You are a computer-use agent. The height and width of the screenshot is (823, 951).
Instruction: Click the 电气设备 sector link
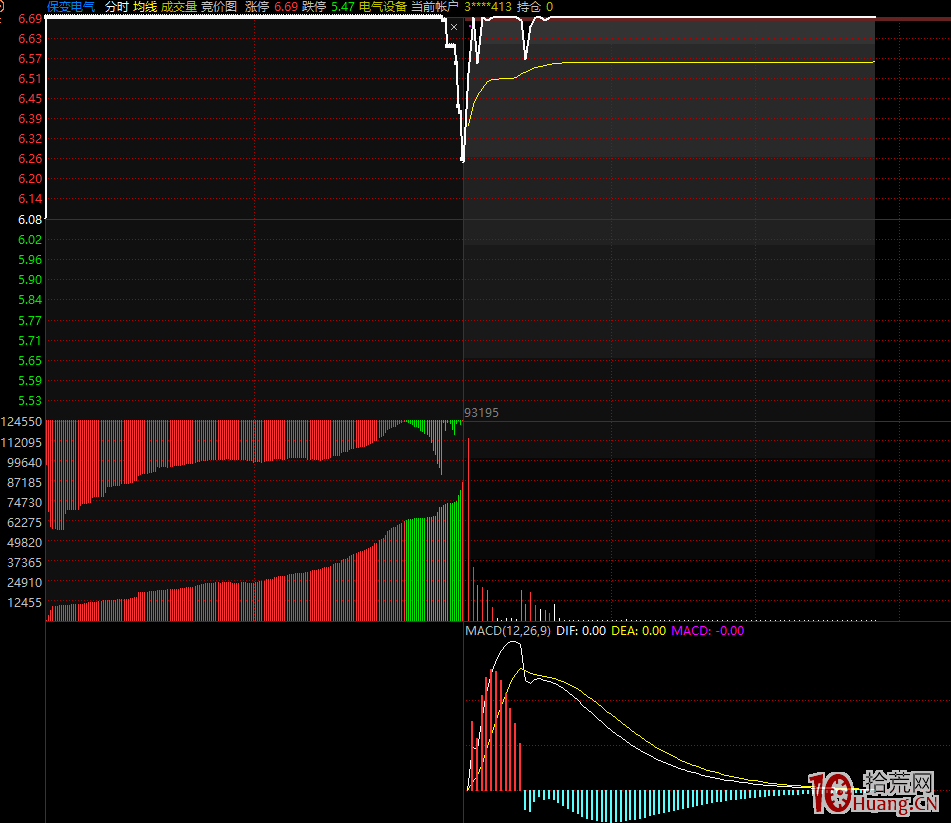[383, 7]
